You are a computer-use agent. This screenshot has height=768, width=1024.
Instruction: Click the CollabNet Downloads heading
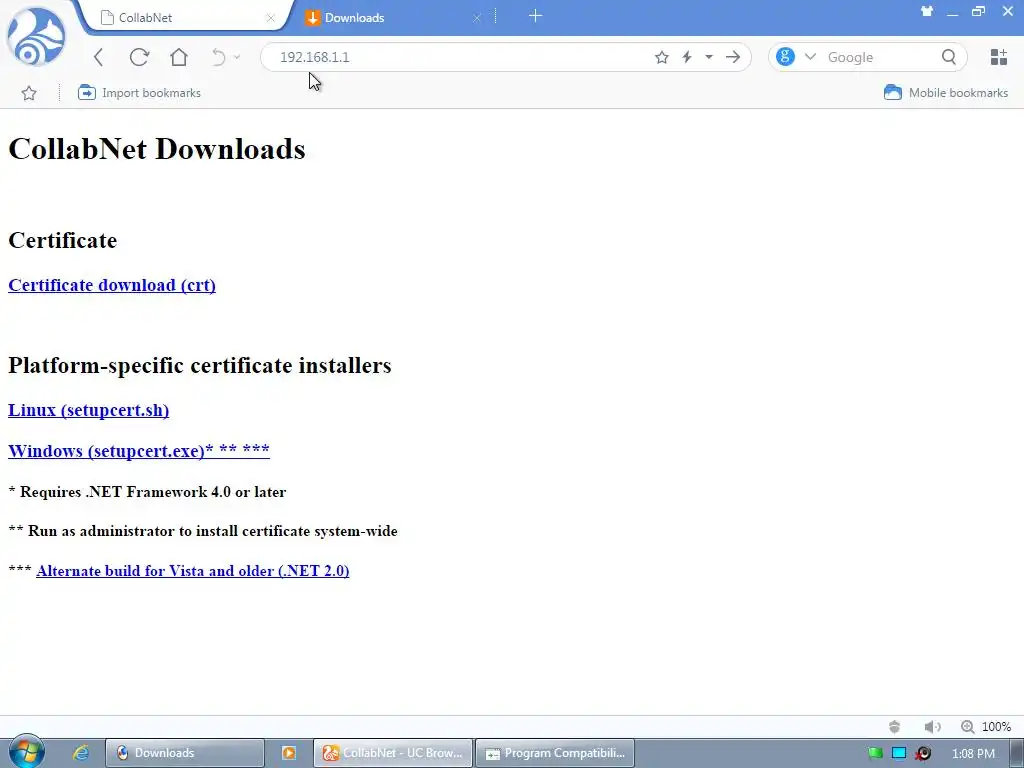coord(157,149)
